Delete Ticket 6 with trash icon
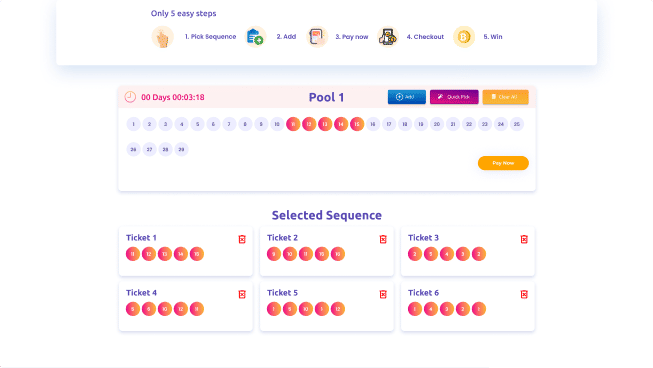 524,294
